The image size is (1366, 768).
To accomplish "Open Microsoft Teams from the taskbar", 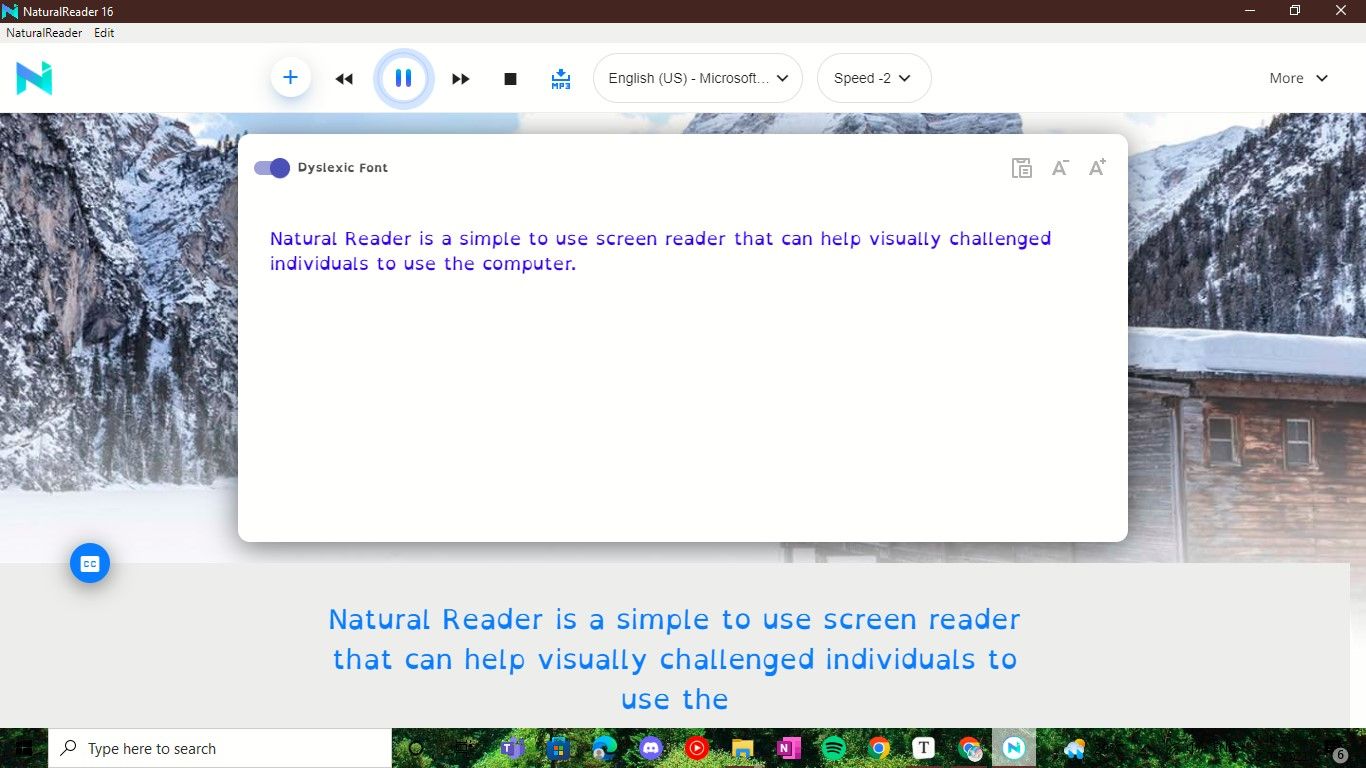I will [513, 748].
